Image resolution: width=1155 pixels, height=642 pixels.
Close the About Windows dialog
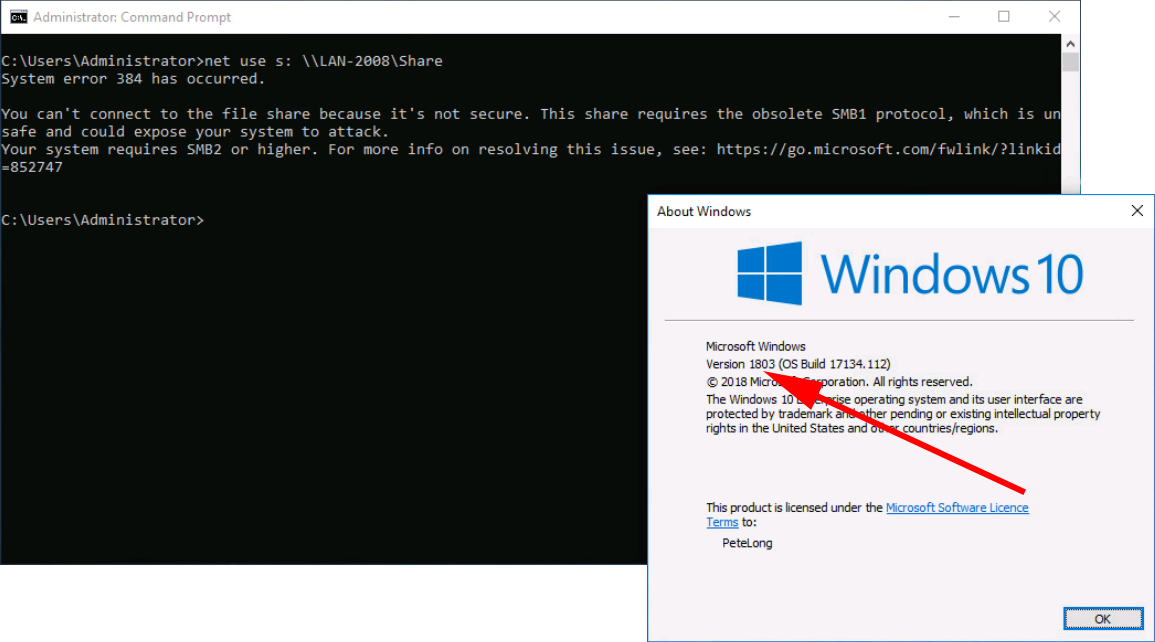1136,211
